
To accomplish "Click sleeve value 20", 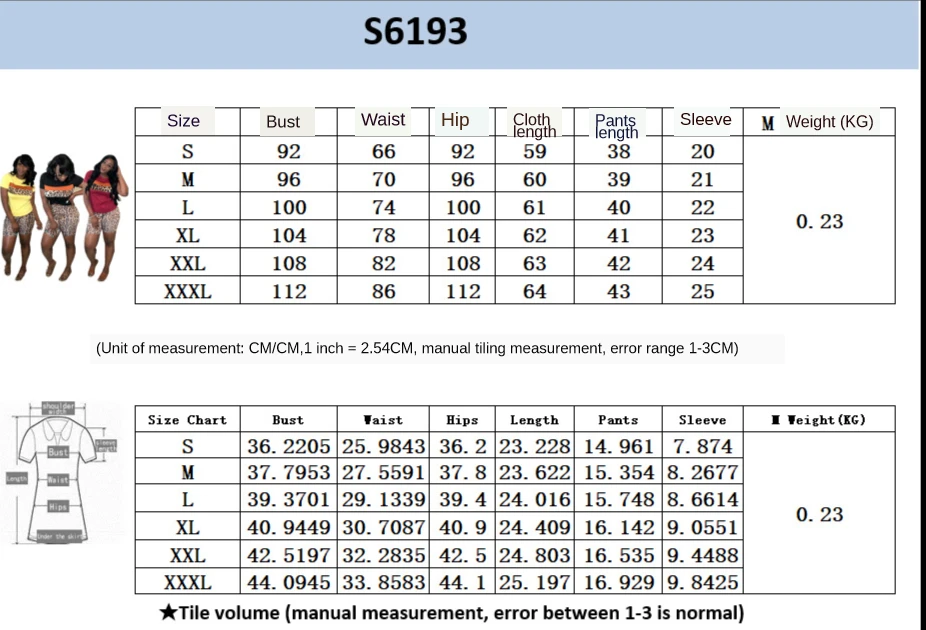I will tap(702, 151).
